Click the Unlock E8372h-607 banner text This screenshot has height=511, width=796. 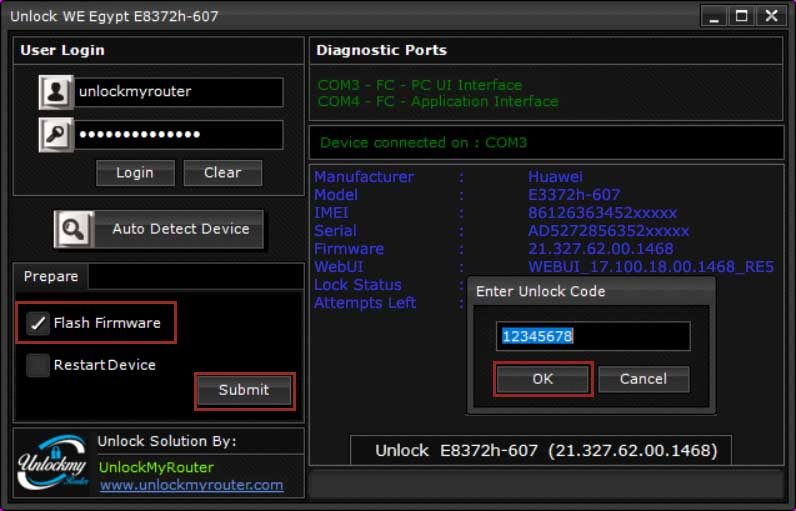(x=546, y=451)
